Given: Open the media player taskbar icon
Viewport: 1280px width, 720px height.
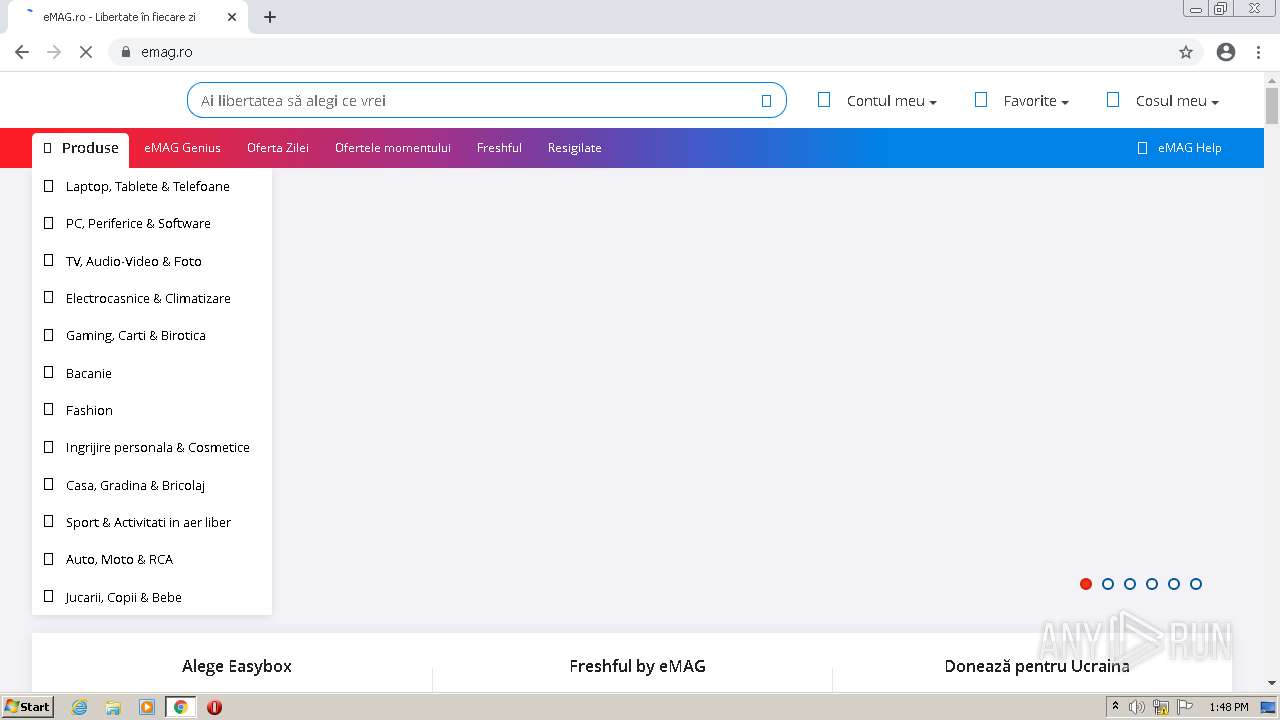Looking at the screenshot, I should click(x=147, y=707).
